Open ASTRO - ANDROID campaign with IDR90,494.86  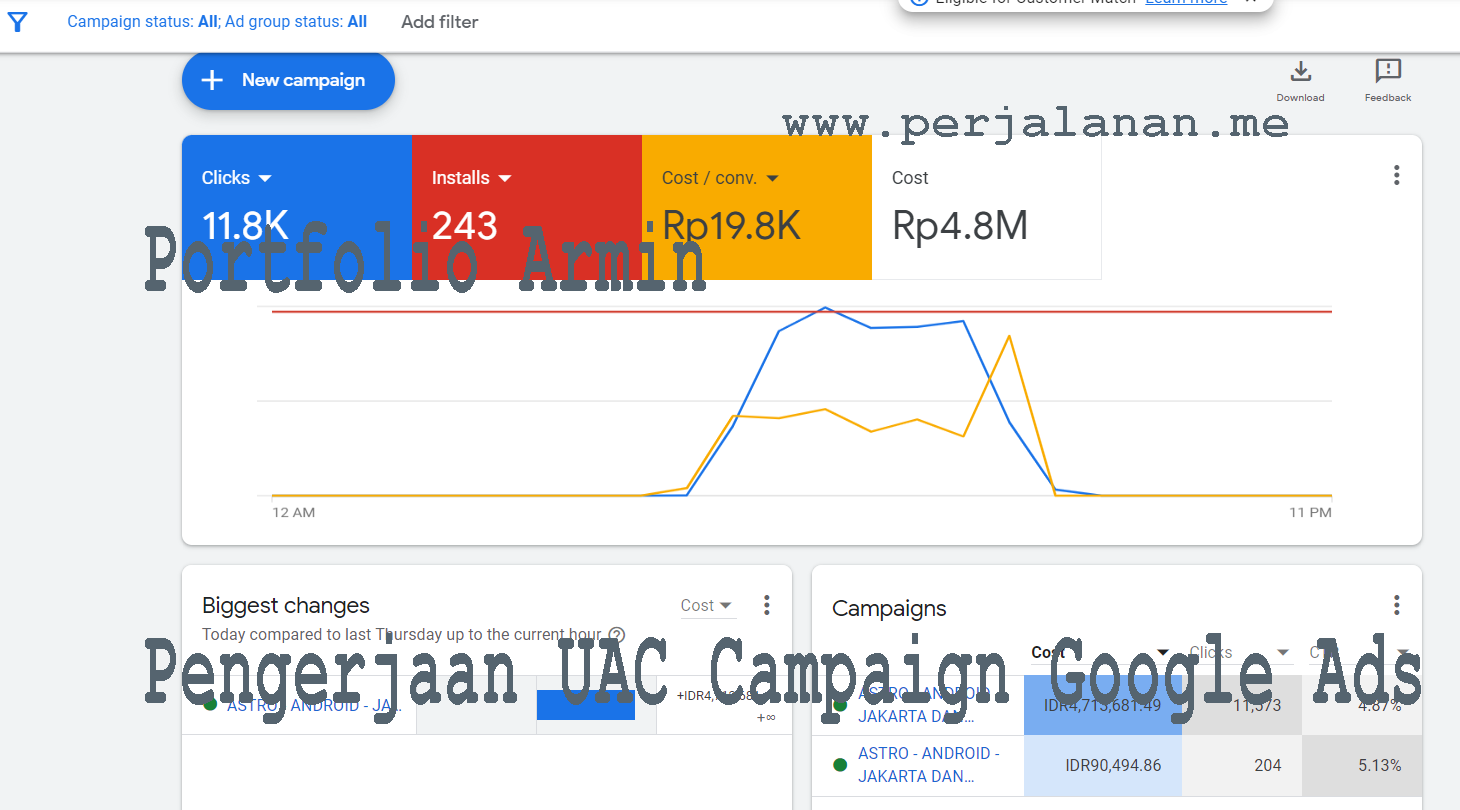(x=929, y=765)
